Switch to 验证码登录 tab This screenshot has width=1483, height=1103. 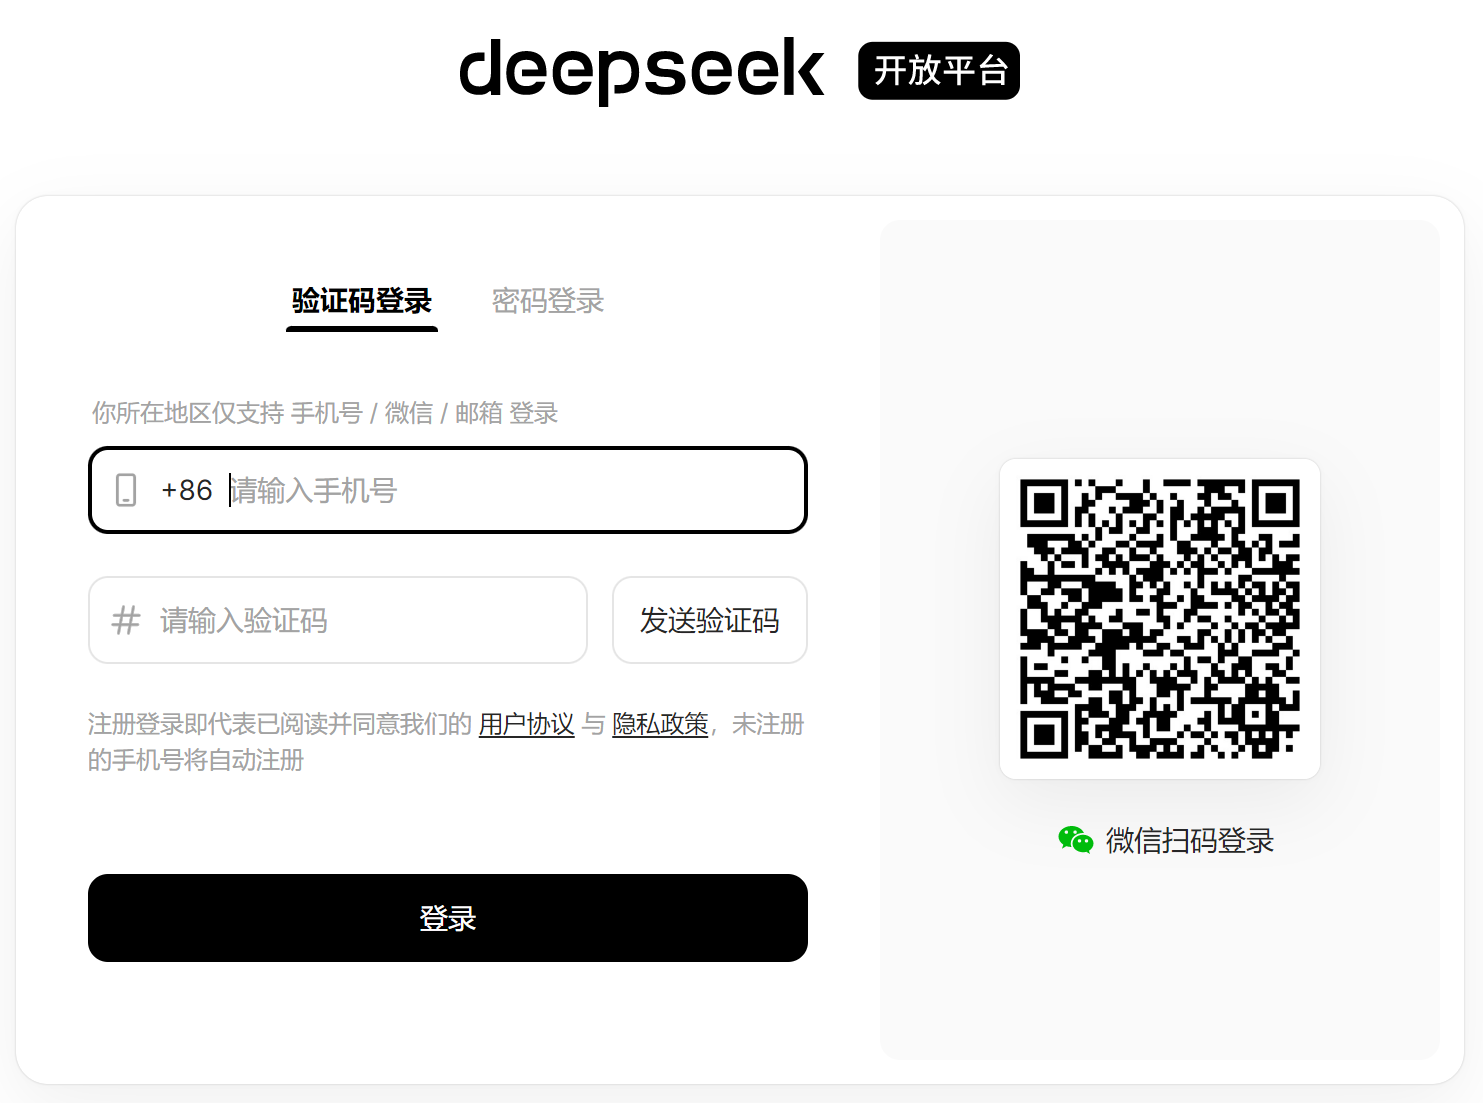coord(362,301)
